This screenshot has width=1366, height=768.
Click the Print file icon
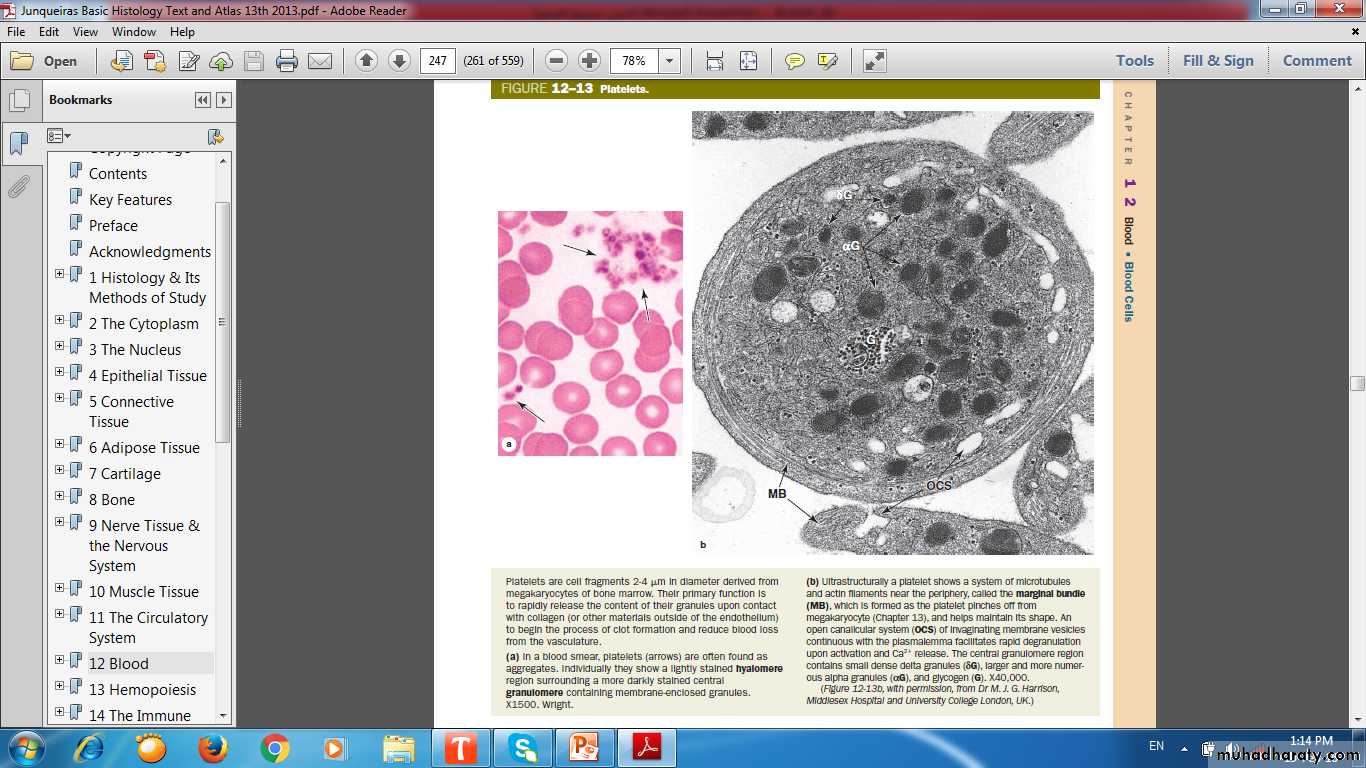tap(287, 61)
